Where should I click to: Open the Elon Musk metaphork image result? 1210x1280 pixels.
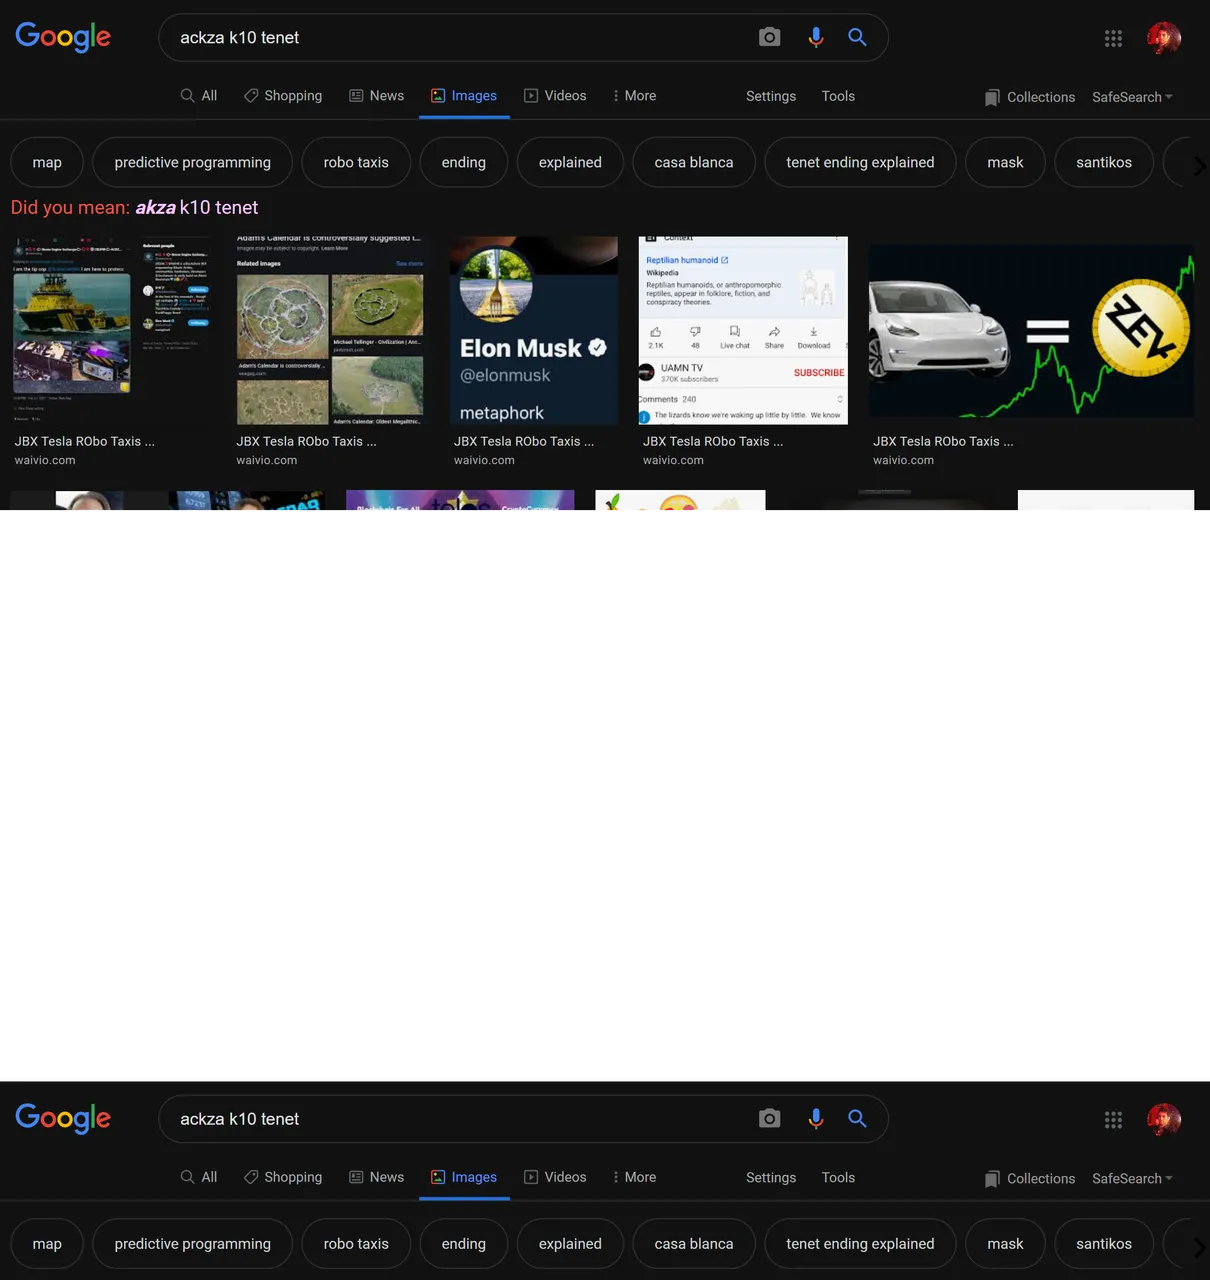pyautogui.click(x=533, y=331)
